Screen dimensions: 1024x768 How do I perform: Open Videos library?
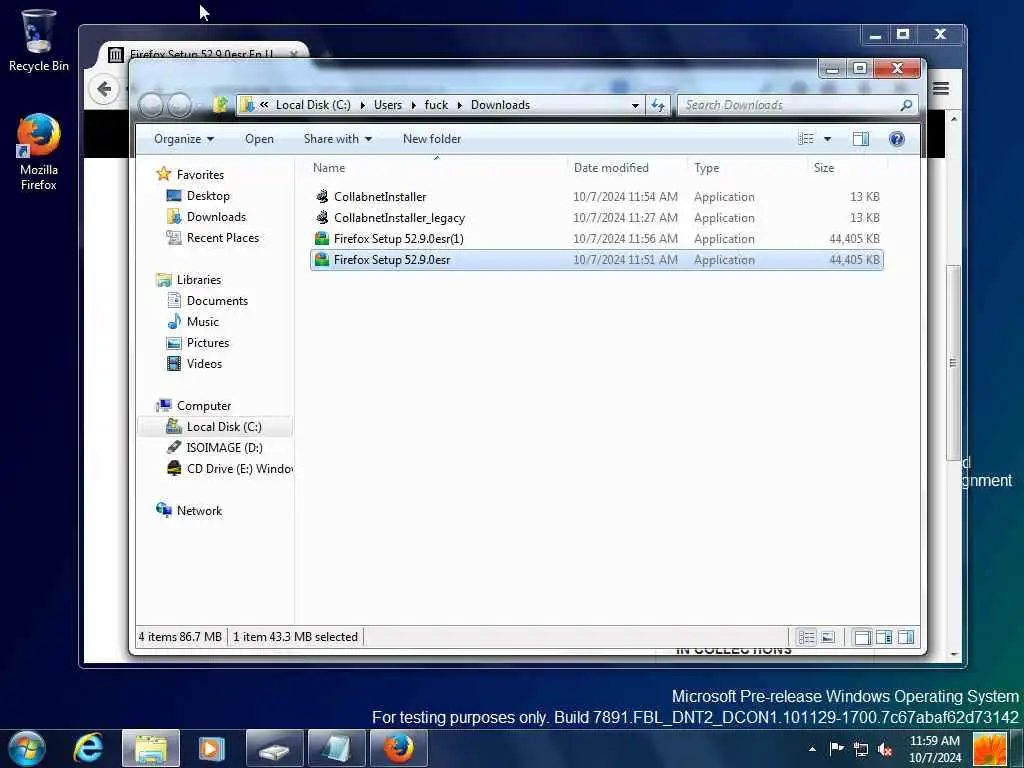(x=204, y=364)
